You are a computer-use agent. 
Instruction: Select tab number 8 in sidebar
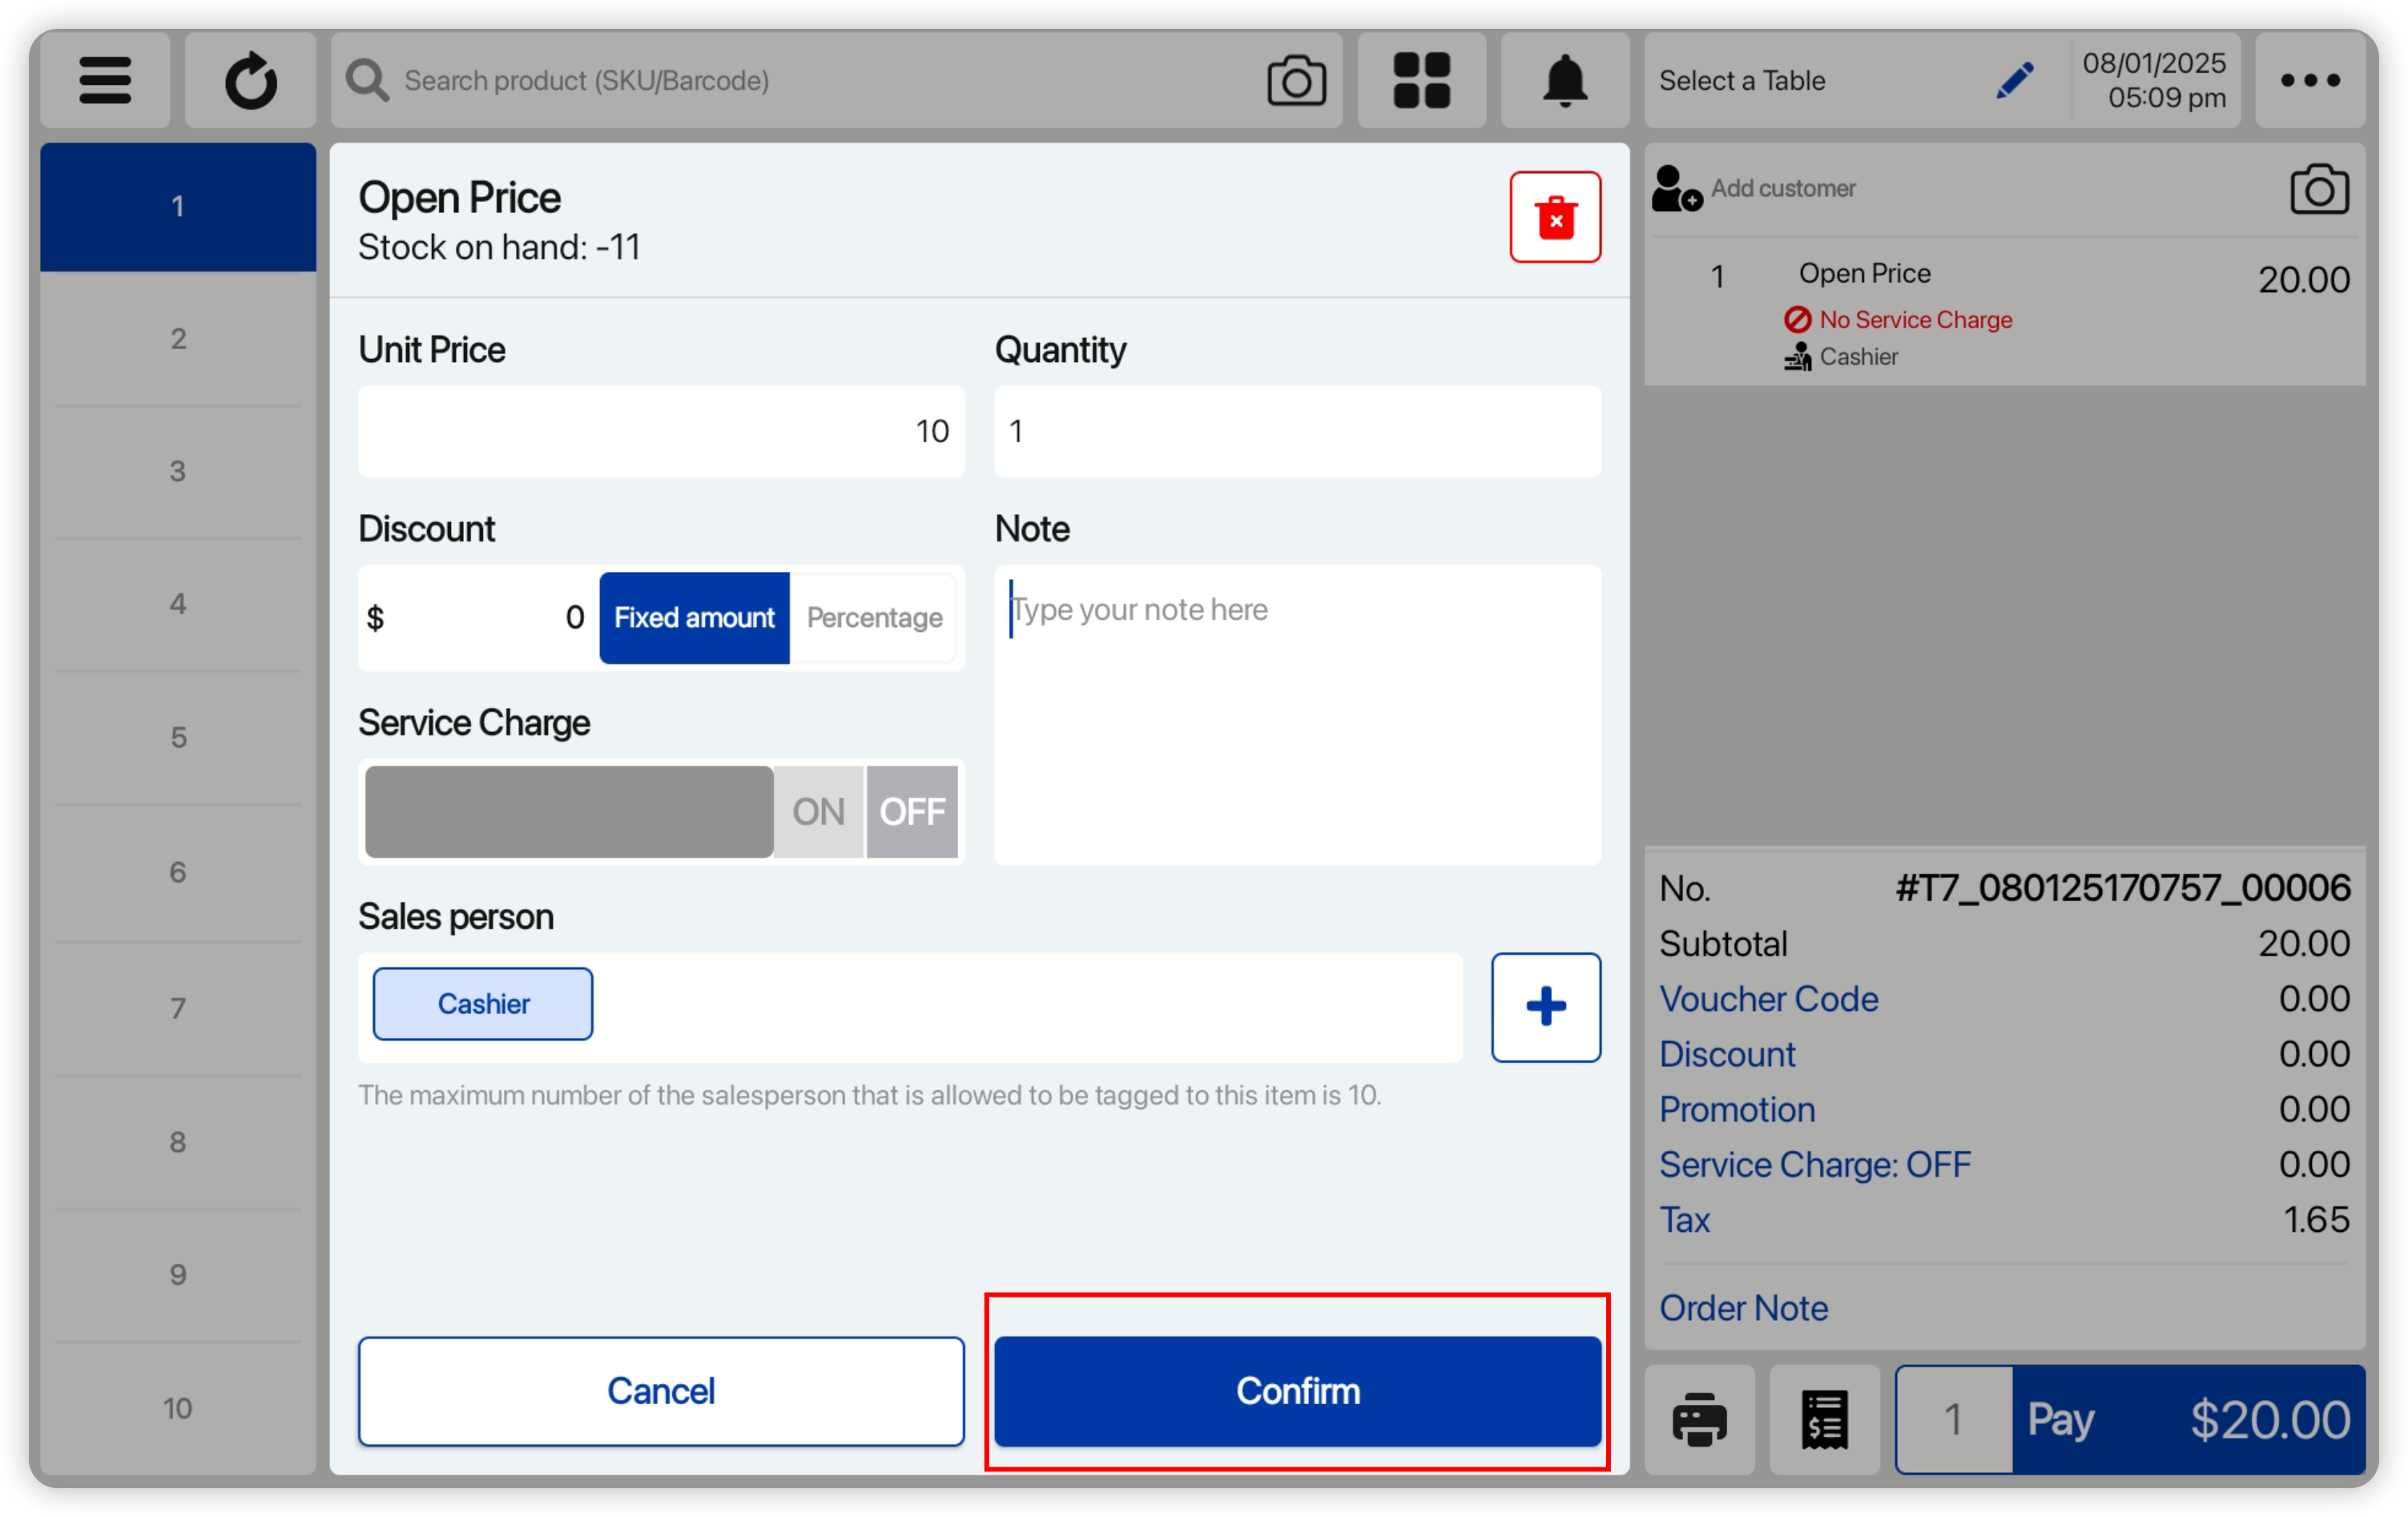point(178,1142)
